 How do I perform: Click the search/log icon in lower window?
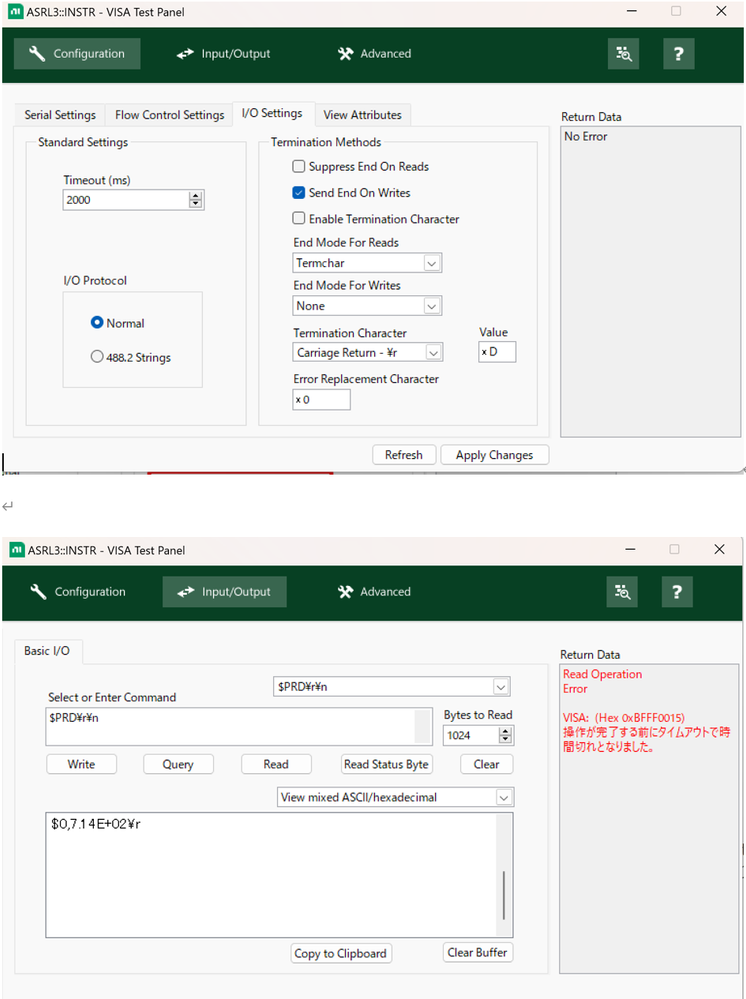tap(622, 592)
